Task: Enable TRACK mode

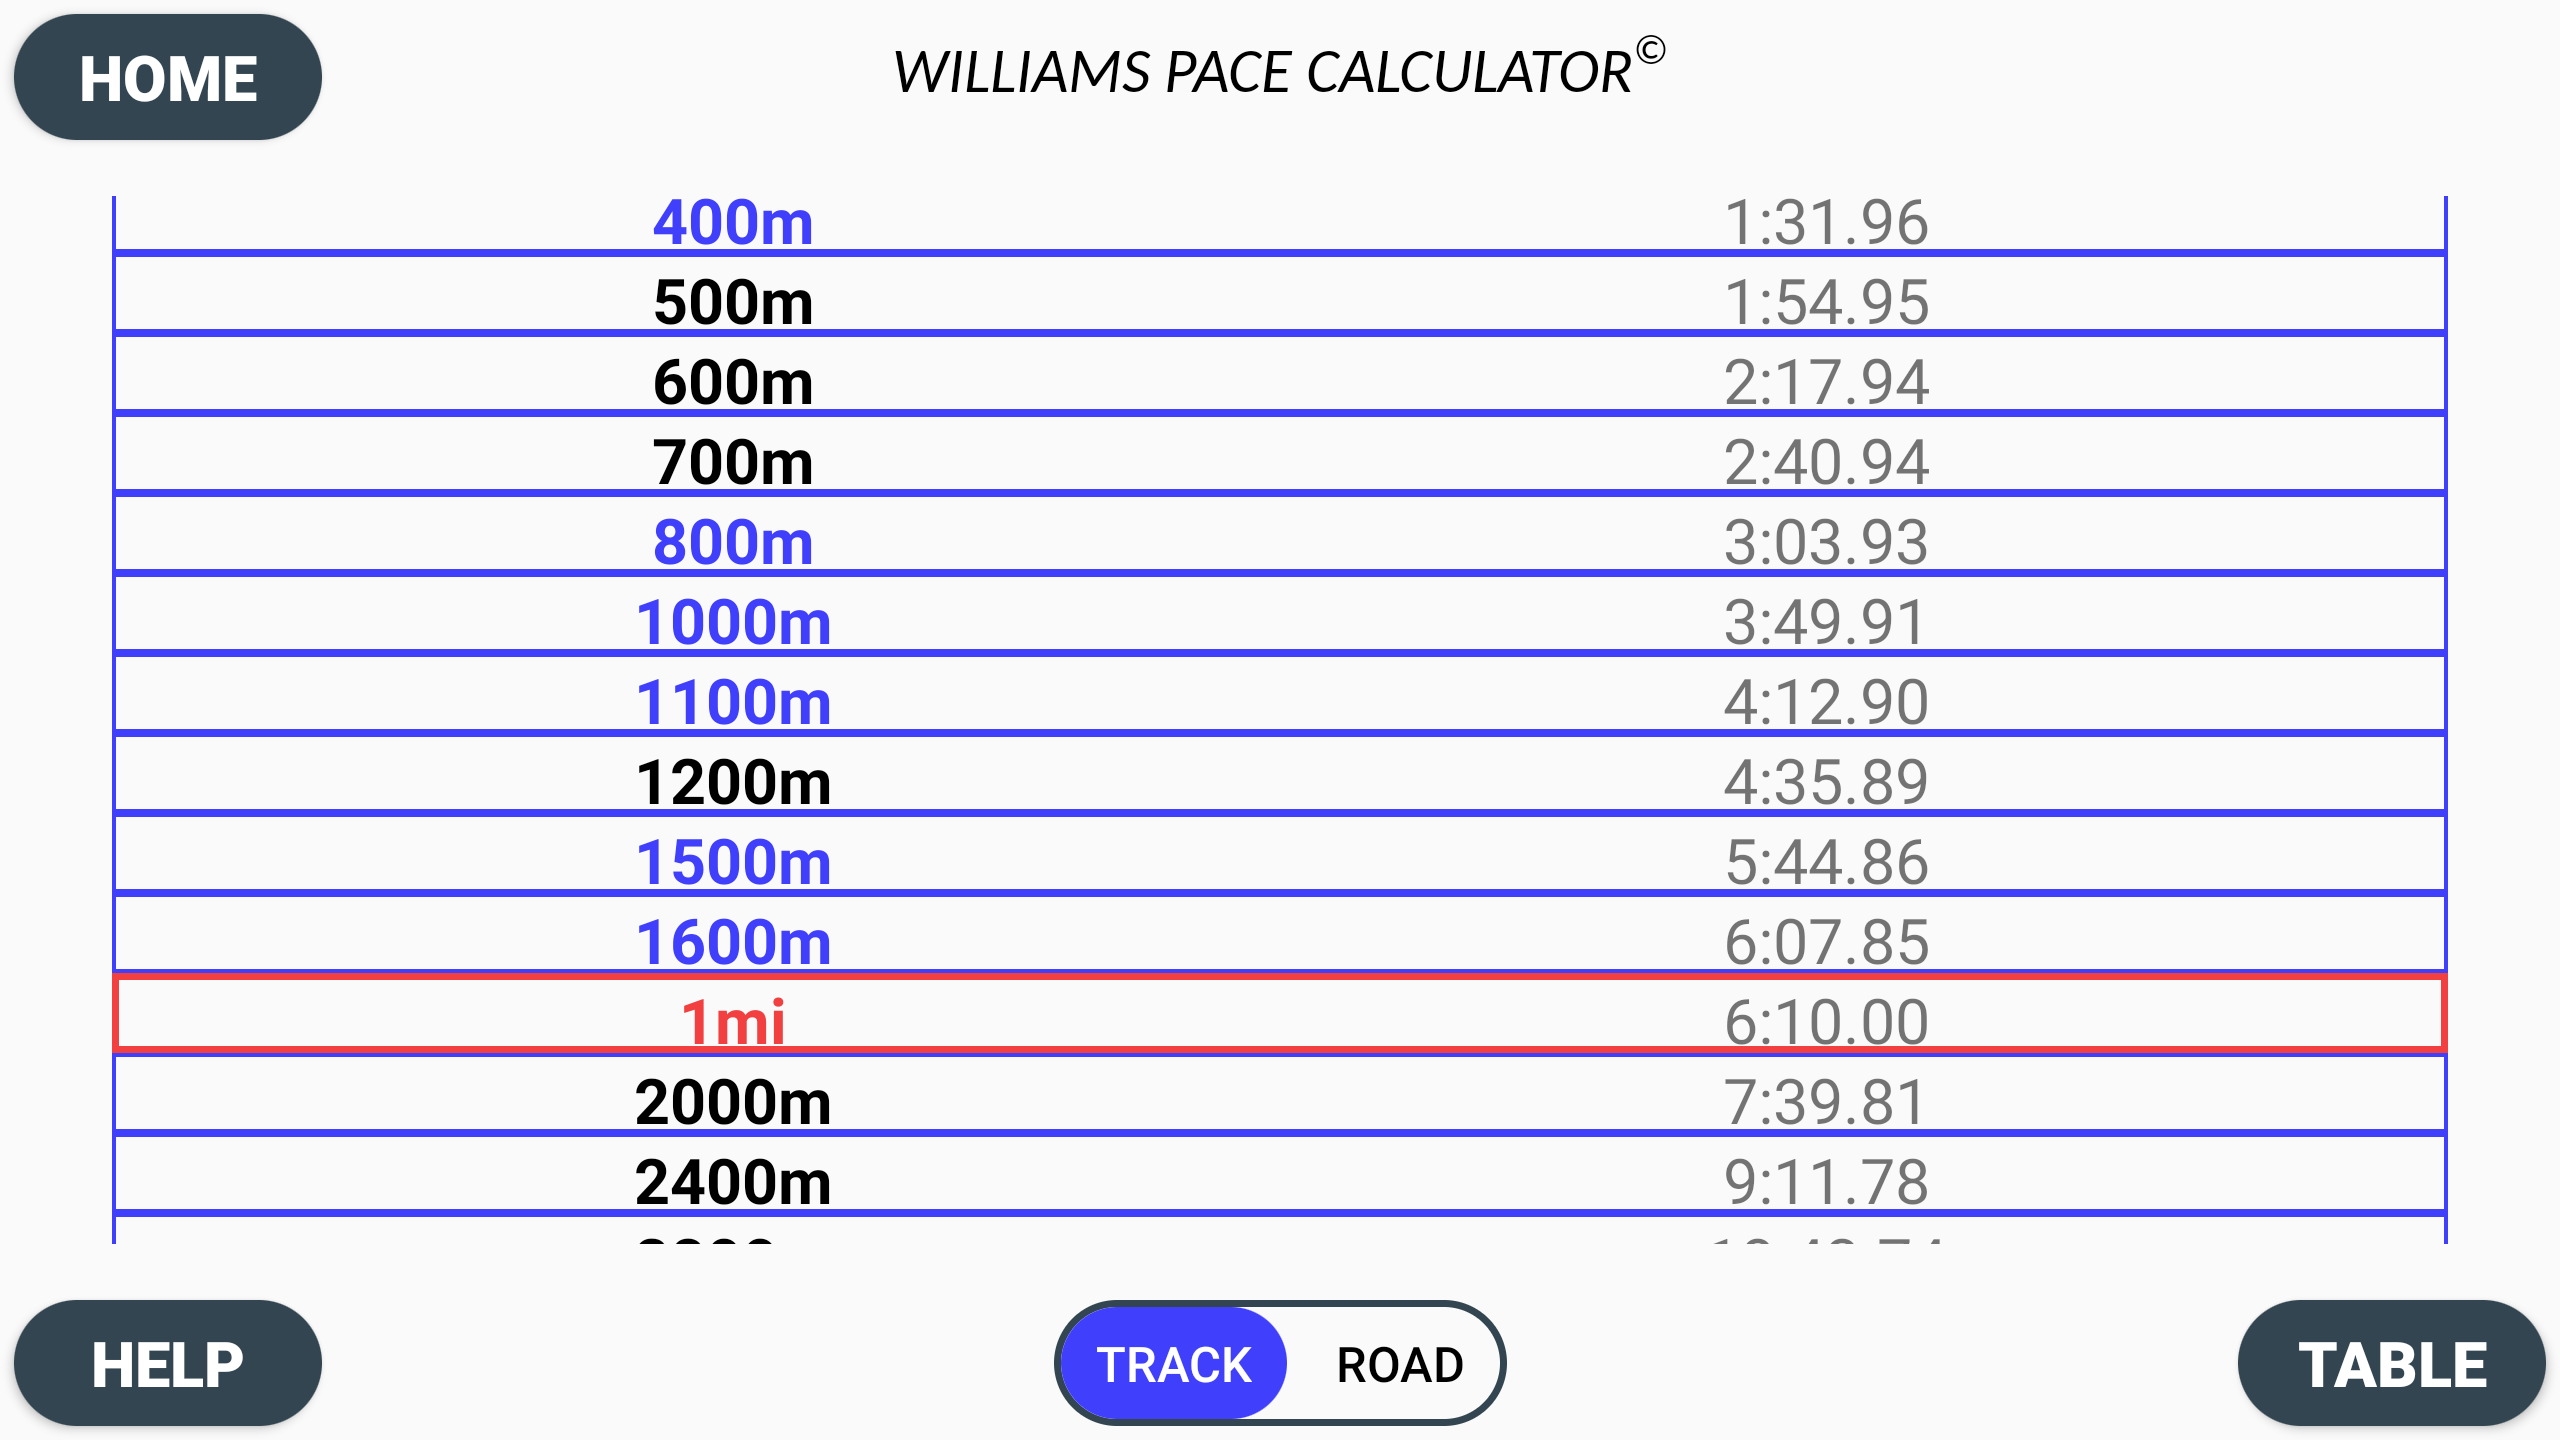Action: tap(1174, 1361)
